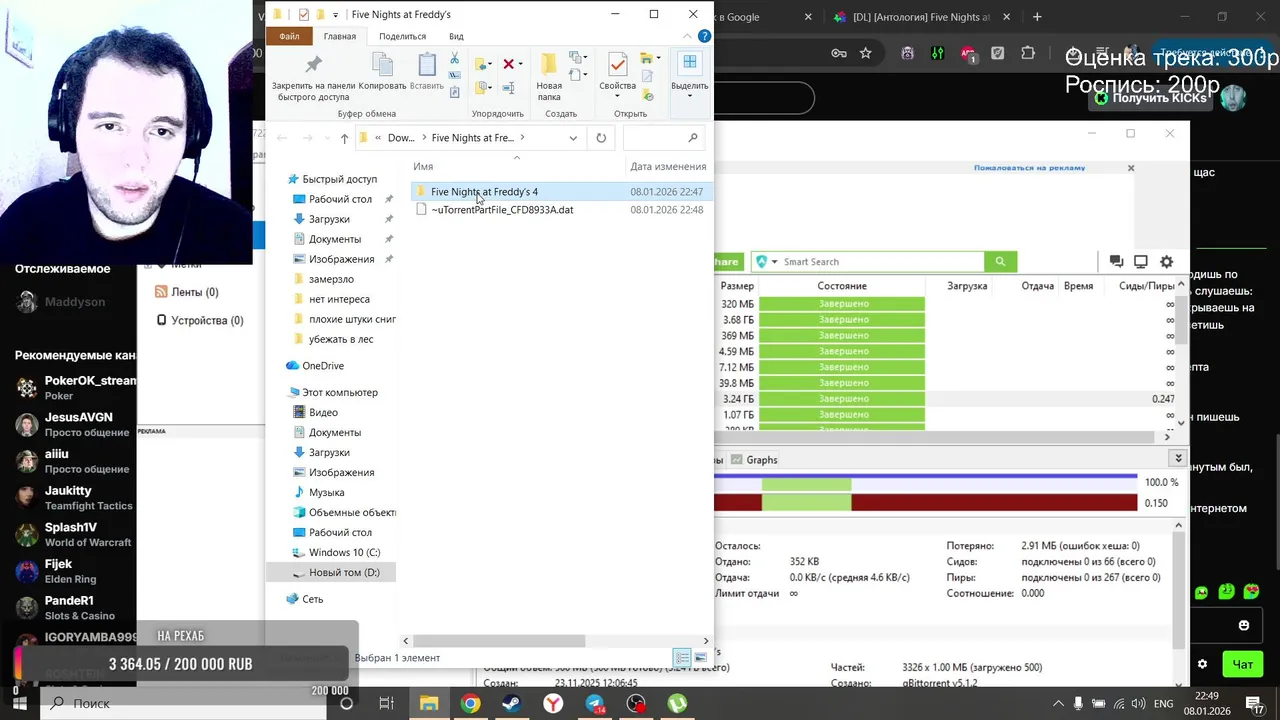Click Chrome password key icon

tap(839, 54)
